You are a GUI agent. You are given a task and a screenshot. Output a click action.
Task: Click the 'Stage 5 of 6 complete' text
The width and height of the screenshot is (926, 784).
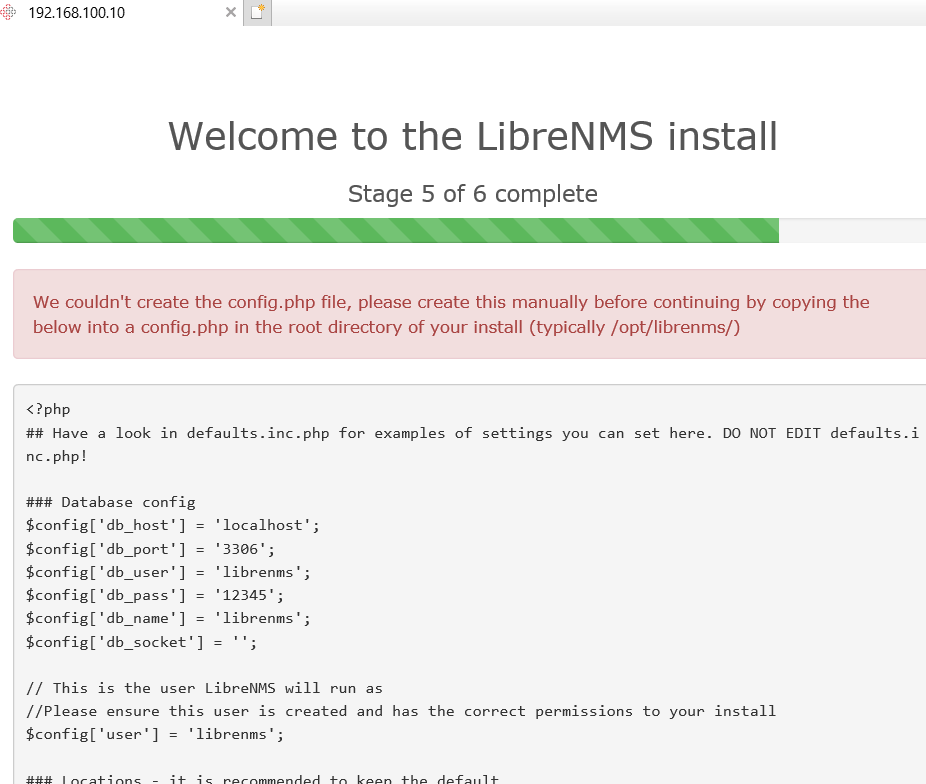pyautogui.click(x=472, y=194)
